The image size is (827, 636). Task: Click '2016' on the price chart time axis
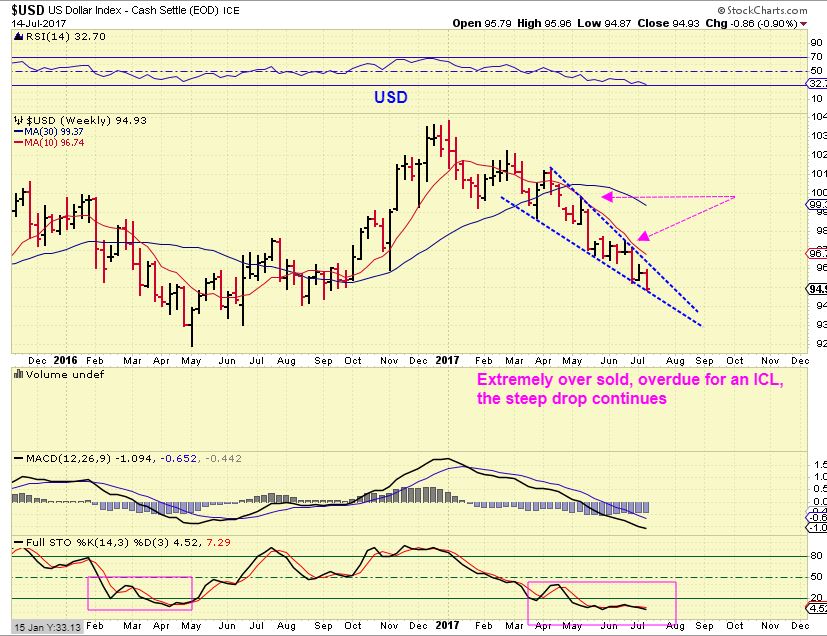[65, 360]
